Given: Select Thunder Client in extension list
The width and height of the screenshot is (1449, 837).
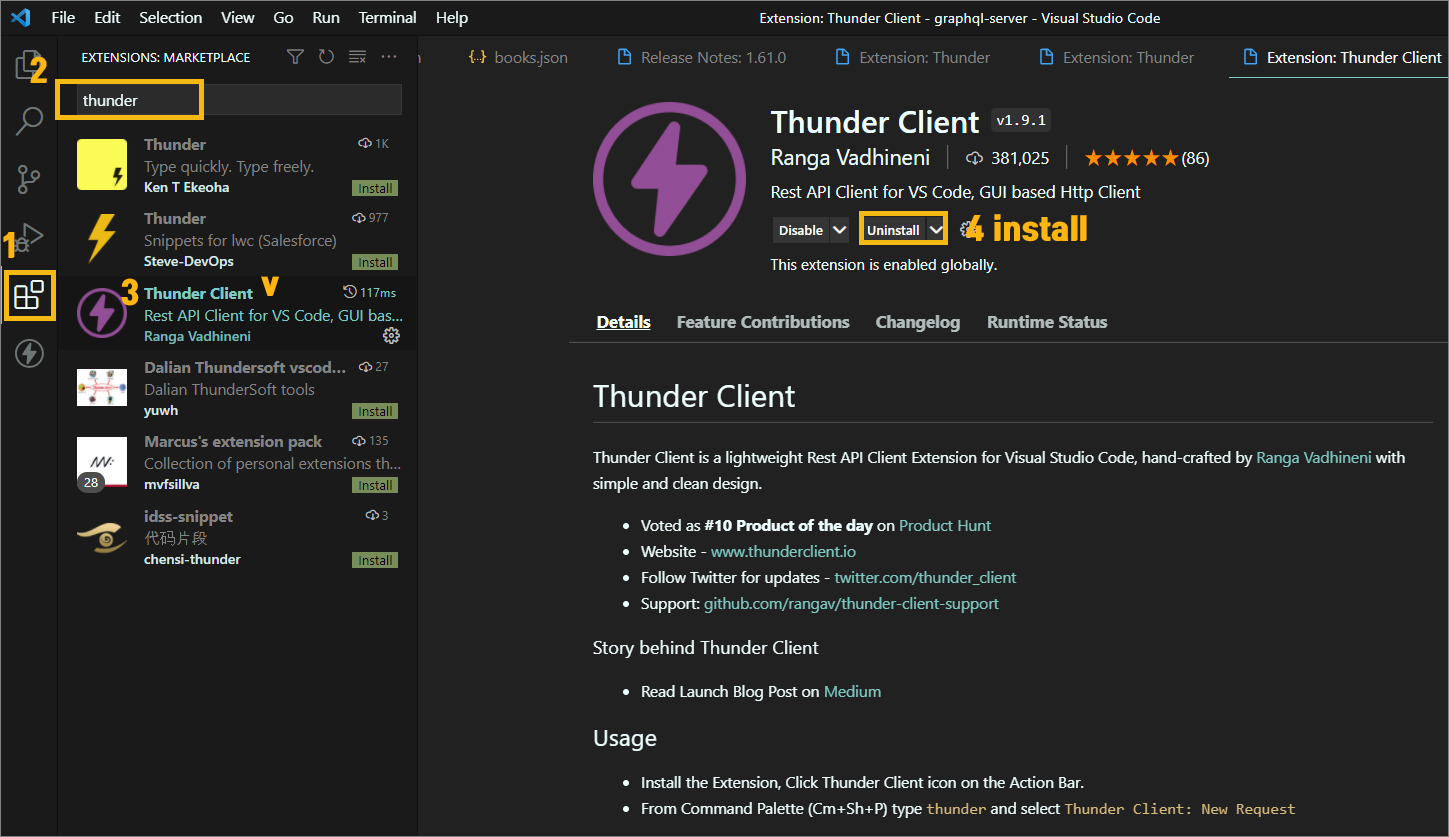Looking at the screenshot, I should point(238,313).
